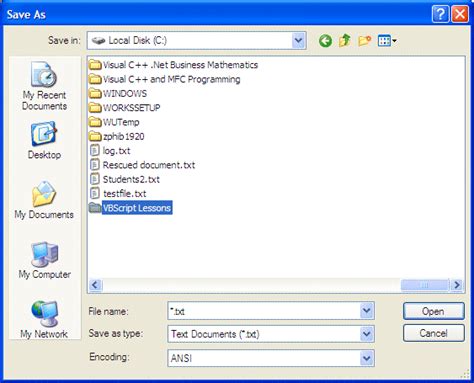Click the horizontal scrollbar right arrow

pos(457,285)
